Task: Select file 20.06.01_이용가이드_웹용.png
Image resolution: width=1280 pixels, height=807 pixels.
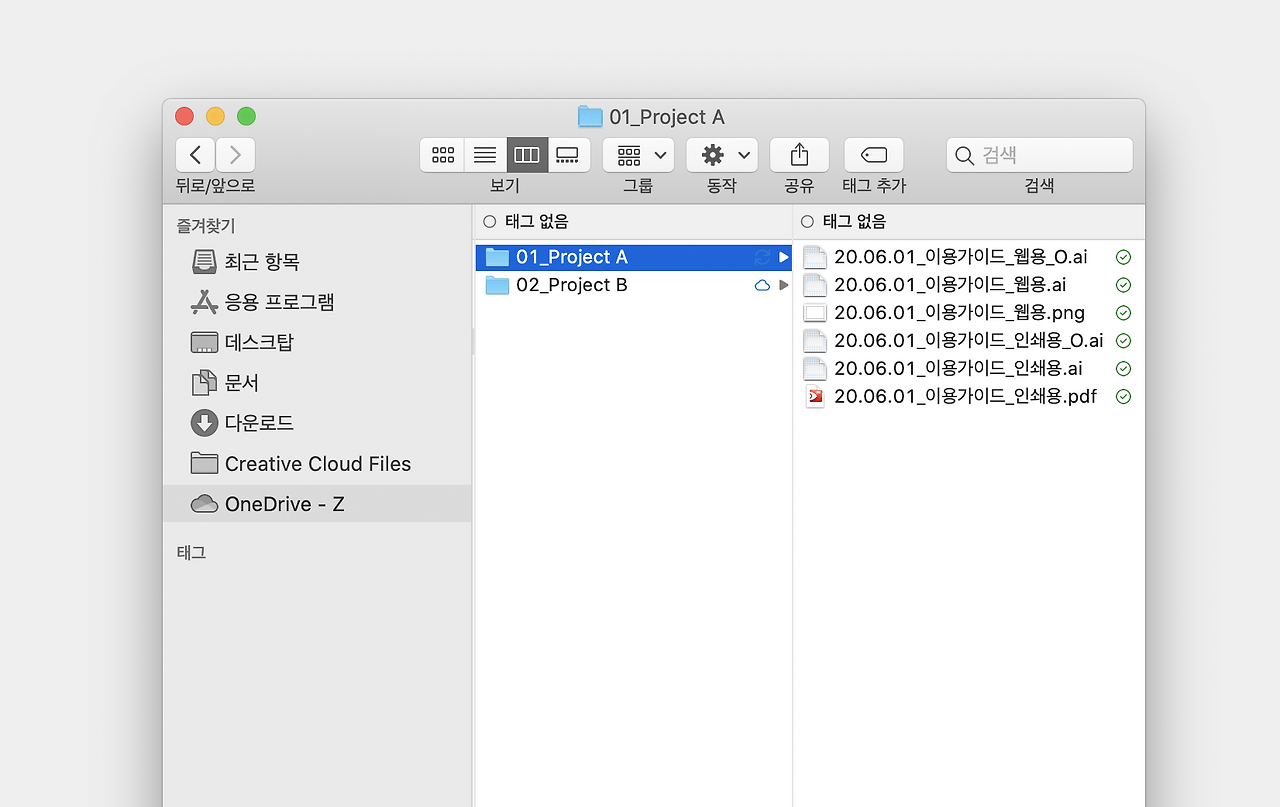Action: pos(968,313)
